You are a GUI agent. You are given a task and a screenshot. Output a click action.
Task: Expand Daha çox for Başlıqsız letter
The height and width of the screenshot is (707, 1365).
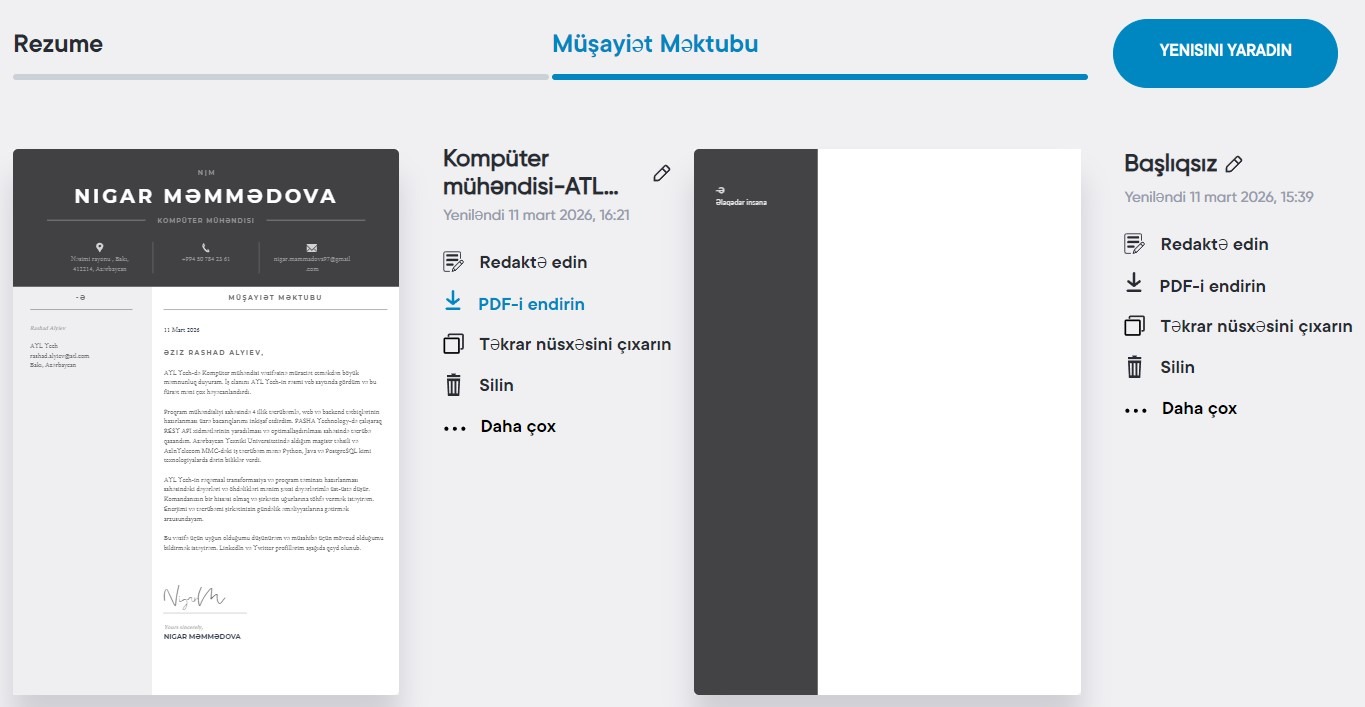[1199, 409]
